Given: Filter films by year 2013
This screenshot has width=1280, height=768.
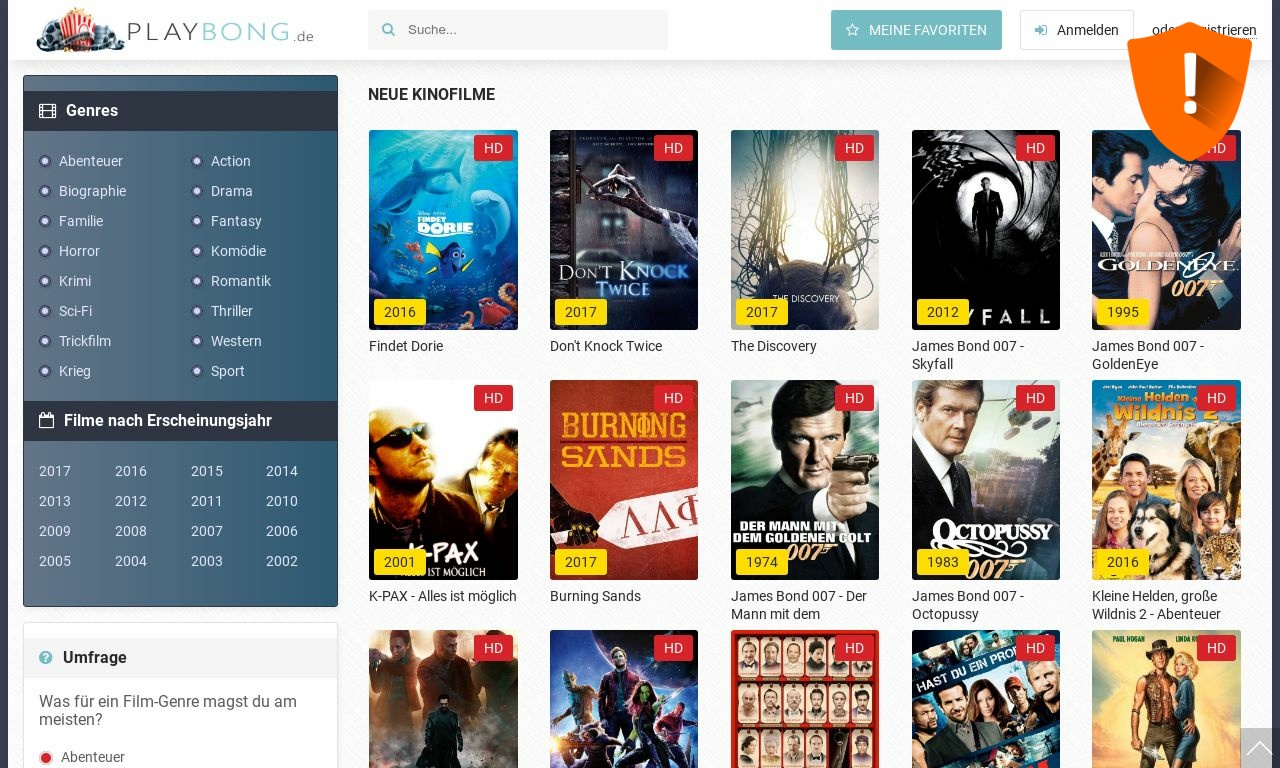Looking at the screenshot, I should click(x=55, y=501).
